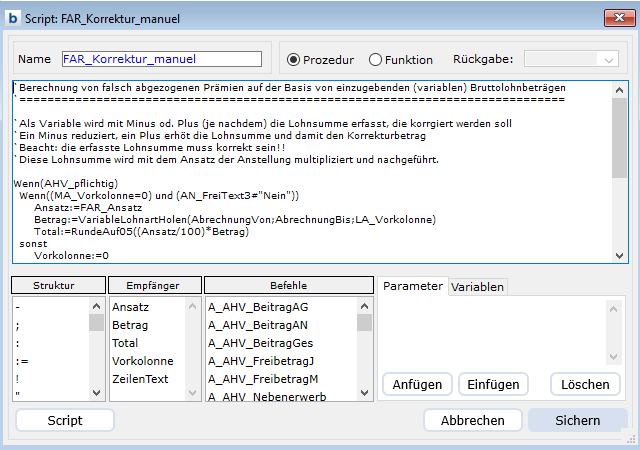
Task: Open the Rückgabe dropdown
Action: 572,59
